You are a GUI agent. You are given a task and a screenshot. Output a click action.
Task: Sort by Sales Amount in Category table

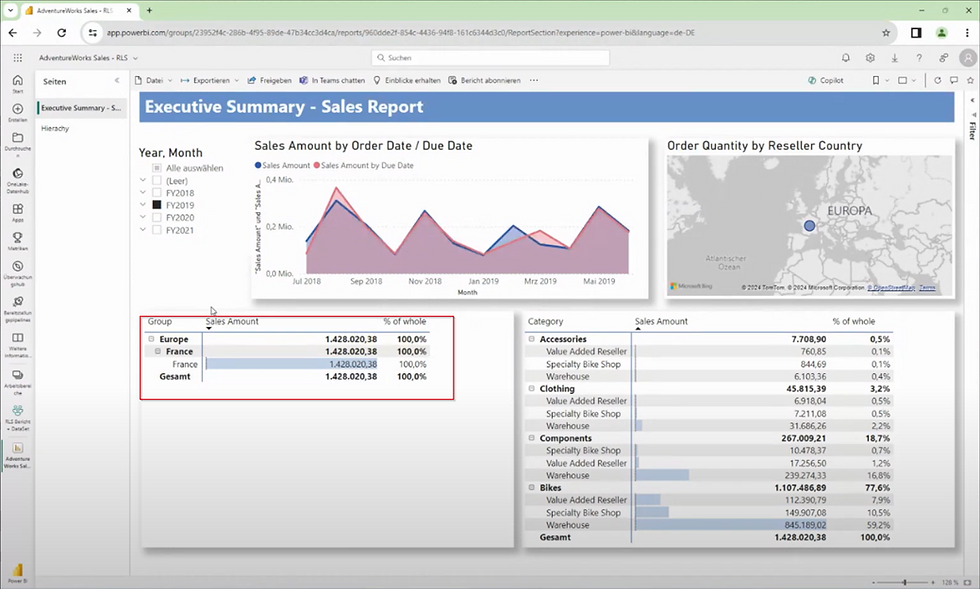coord(661,321)
